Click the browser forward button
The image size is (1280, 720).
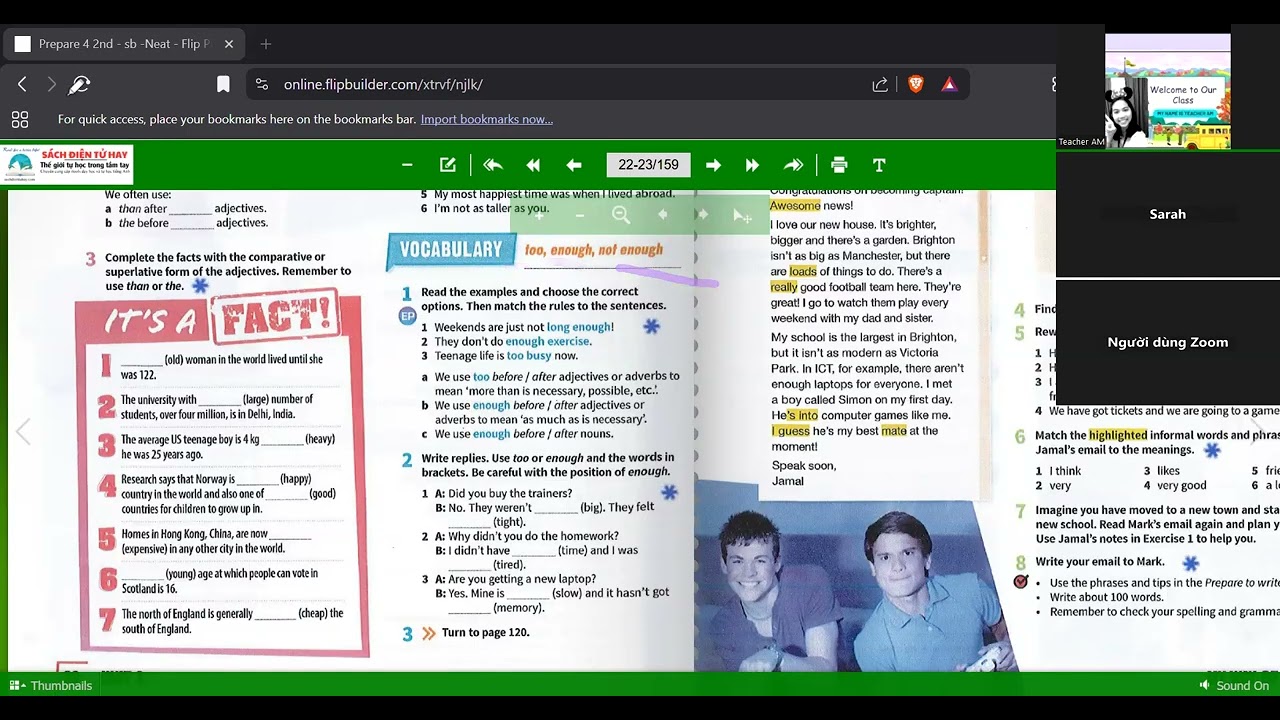51,85
